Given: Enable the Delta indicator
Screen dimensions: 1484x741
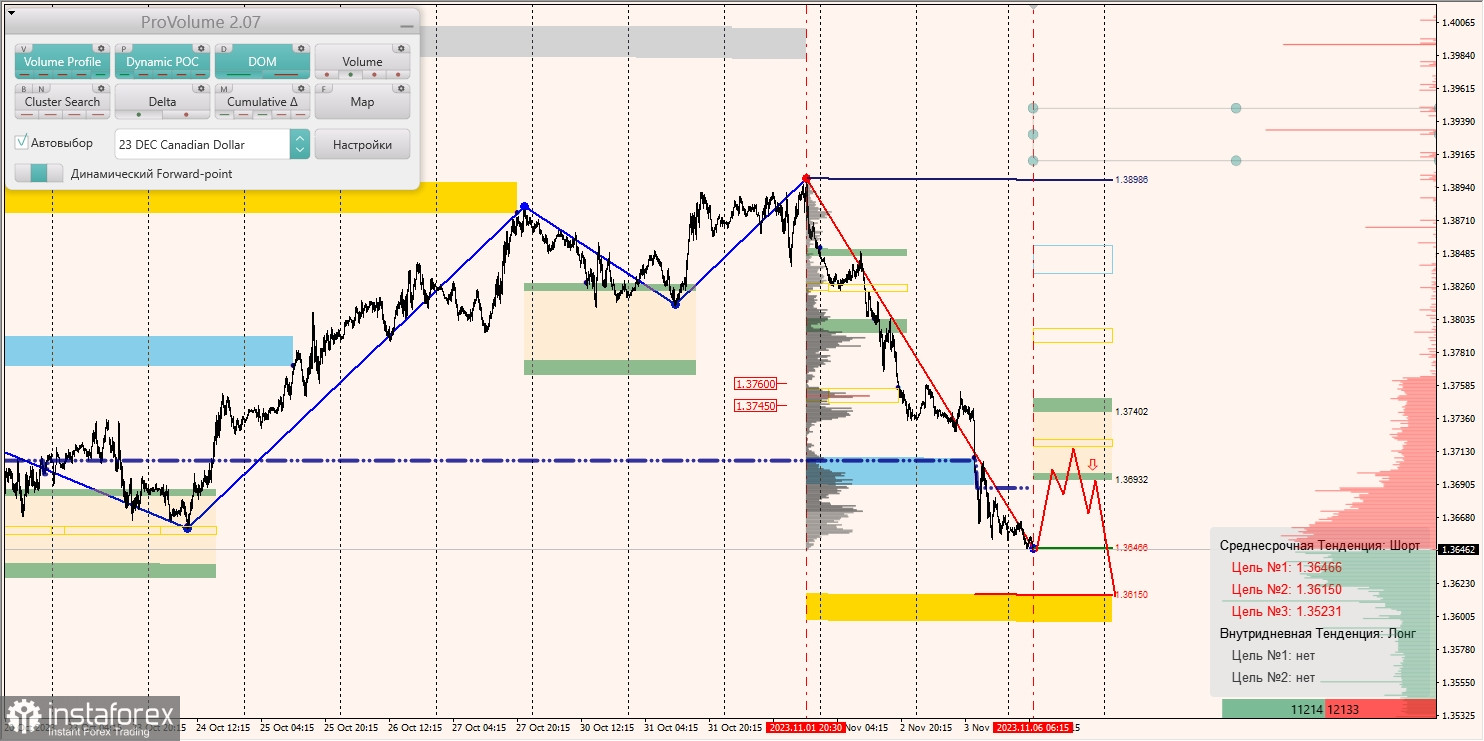Looking at the screenshot, I should [x=162, y=102].
